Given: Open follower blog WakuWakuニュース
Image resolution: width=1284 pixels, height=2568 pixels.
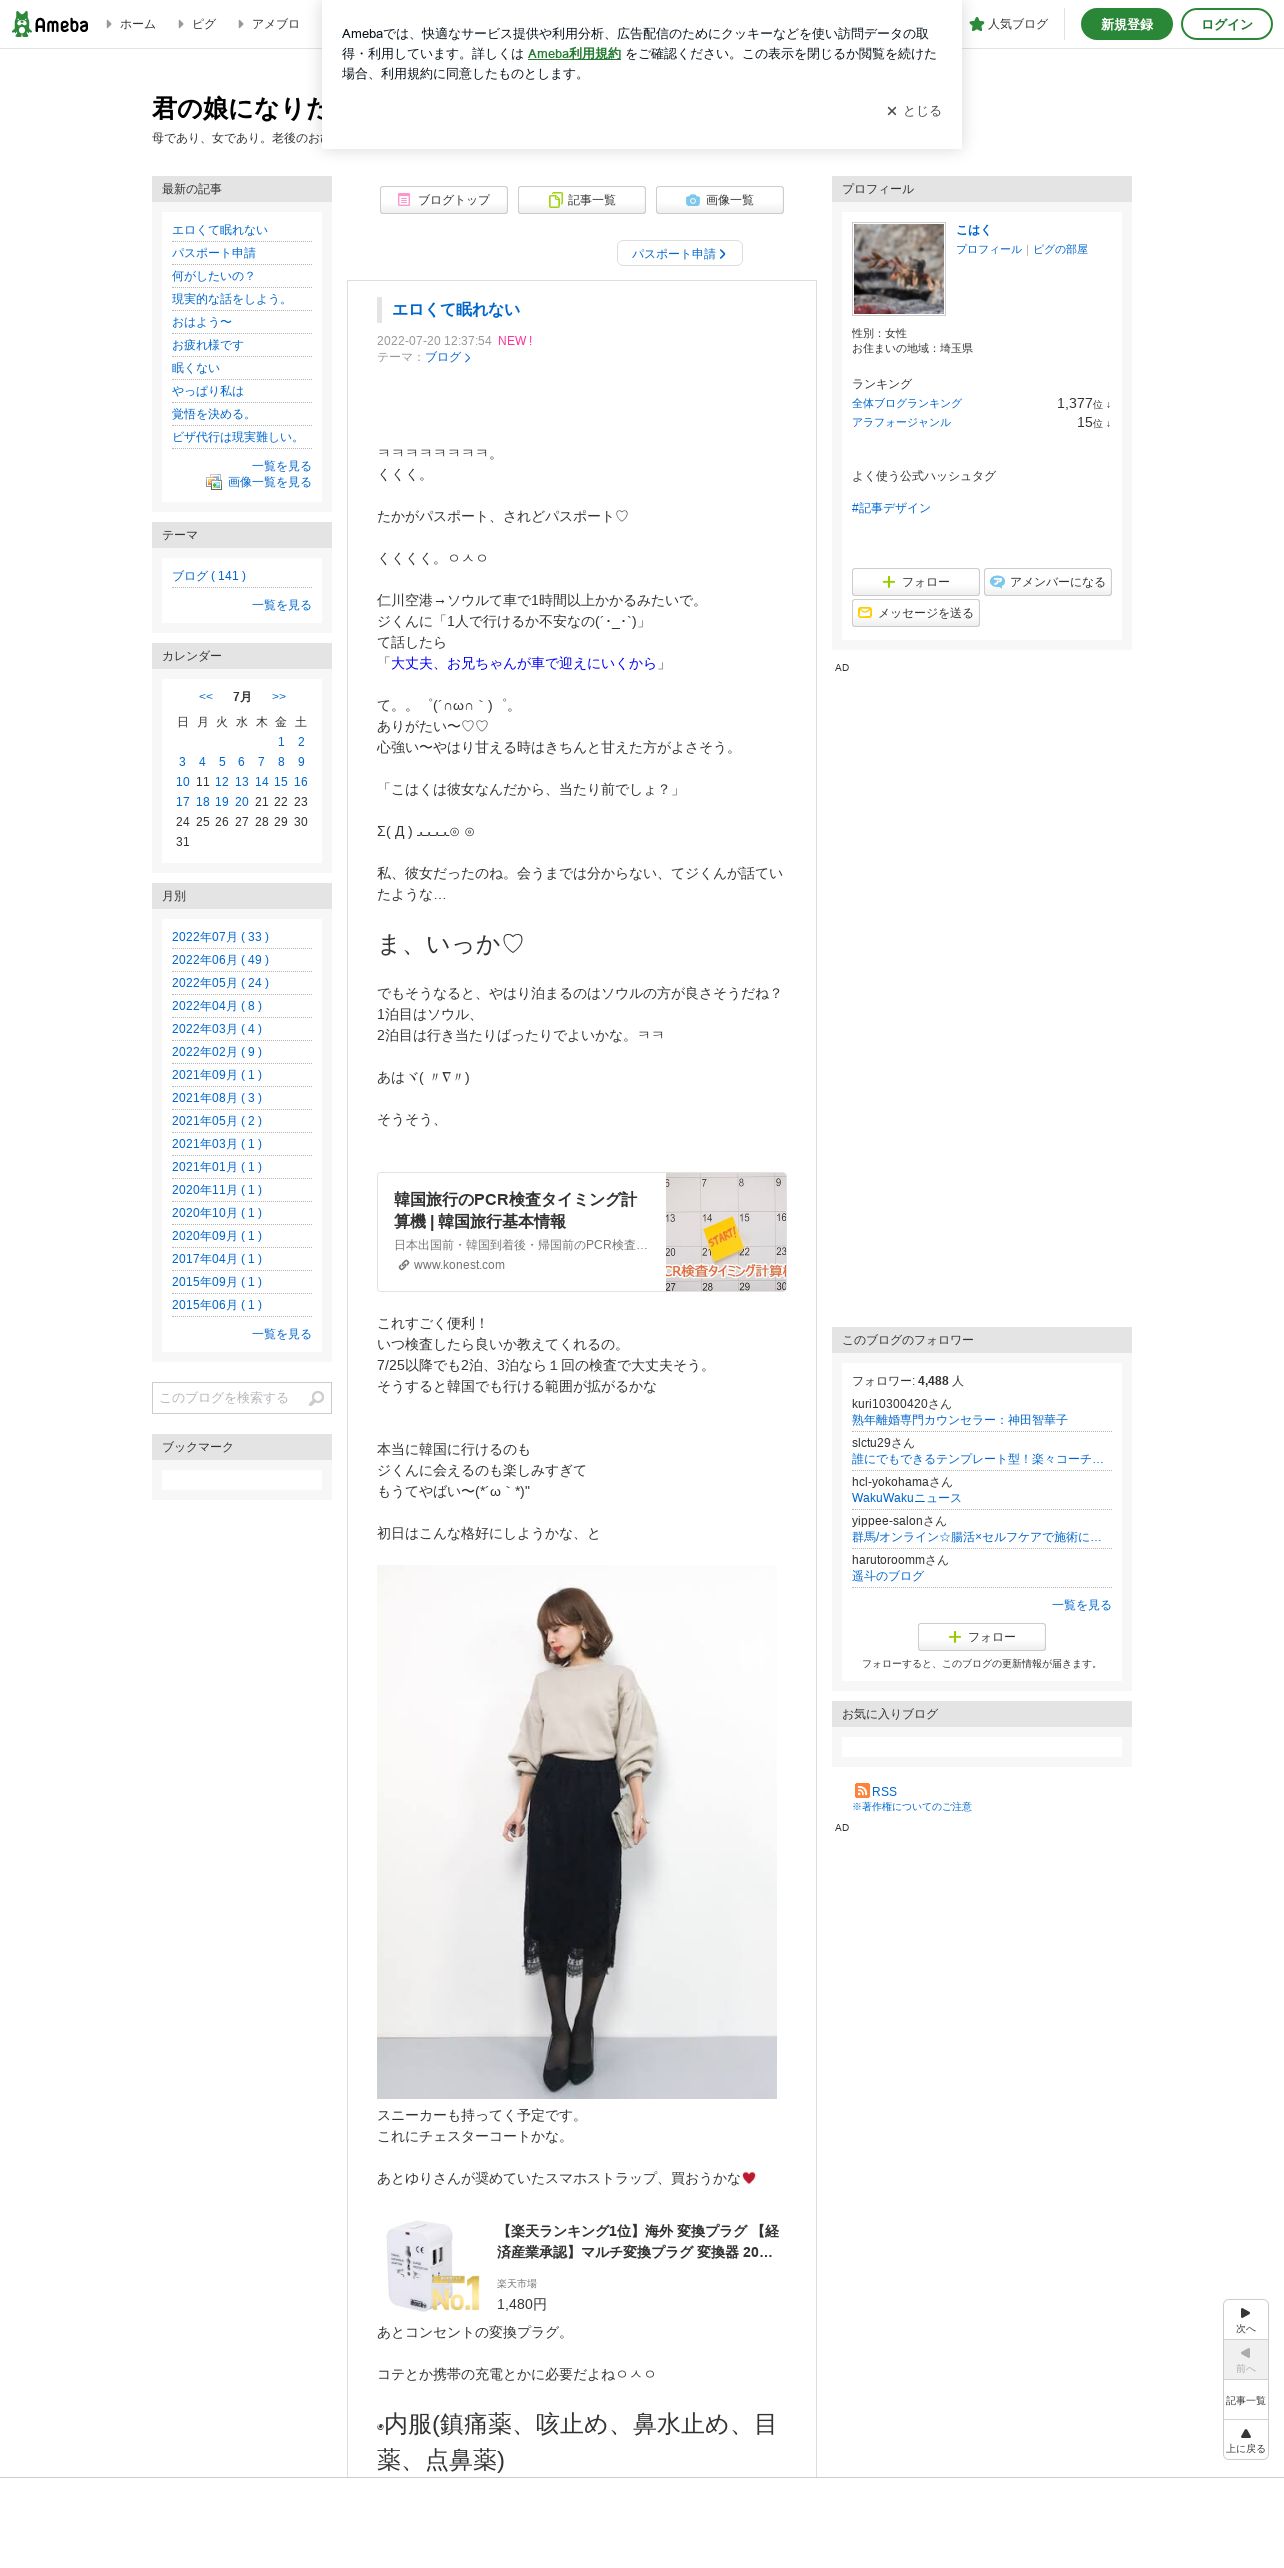Looking at the screenshot, I should pyautogui.click(x=907, y=1498).
